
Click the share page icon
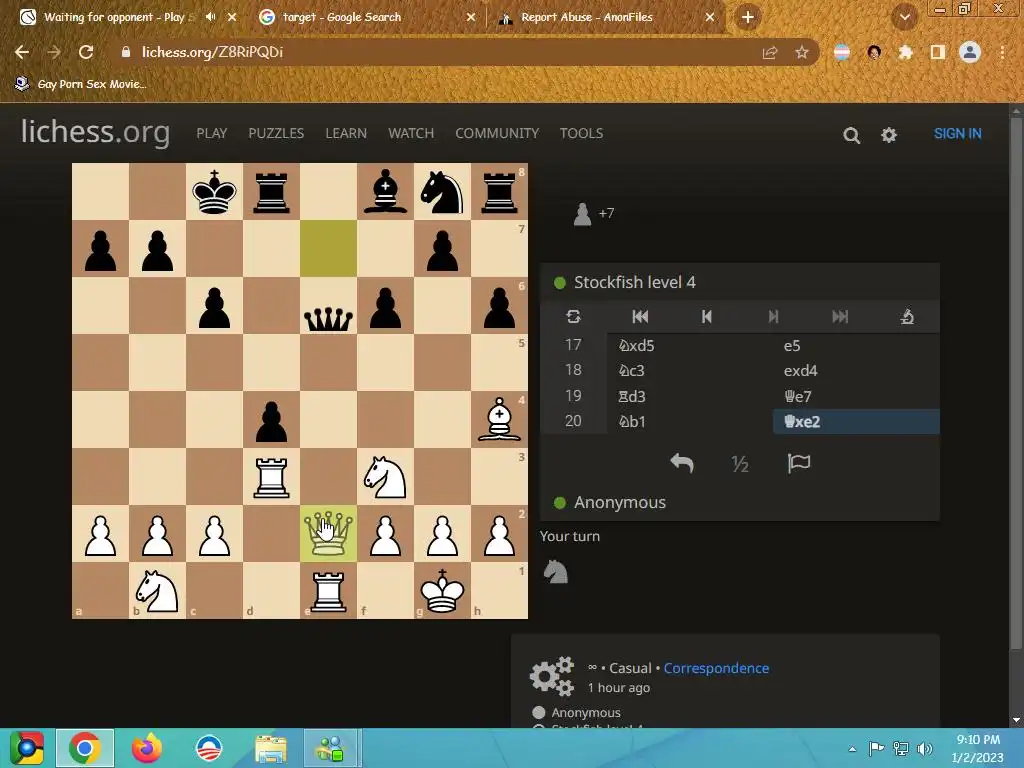(x=770, y=52)
